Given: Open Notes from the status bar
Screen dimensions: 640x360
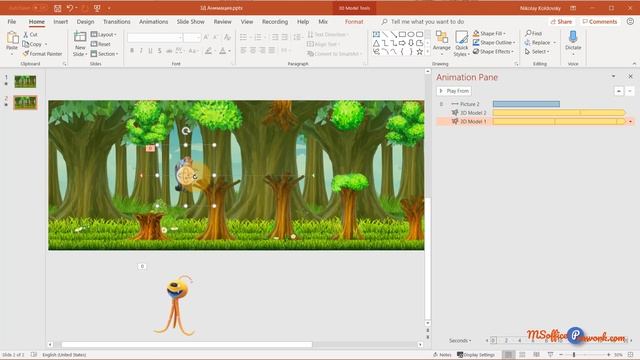Looking at the screenshot, I should [x=442, y=355].
